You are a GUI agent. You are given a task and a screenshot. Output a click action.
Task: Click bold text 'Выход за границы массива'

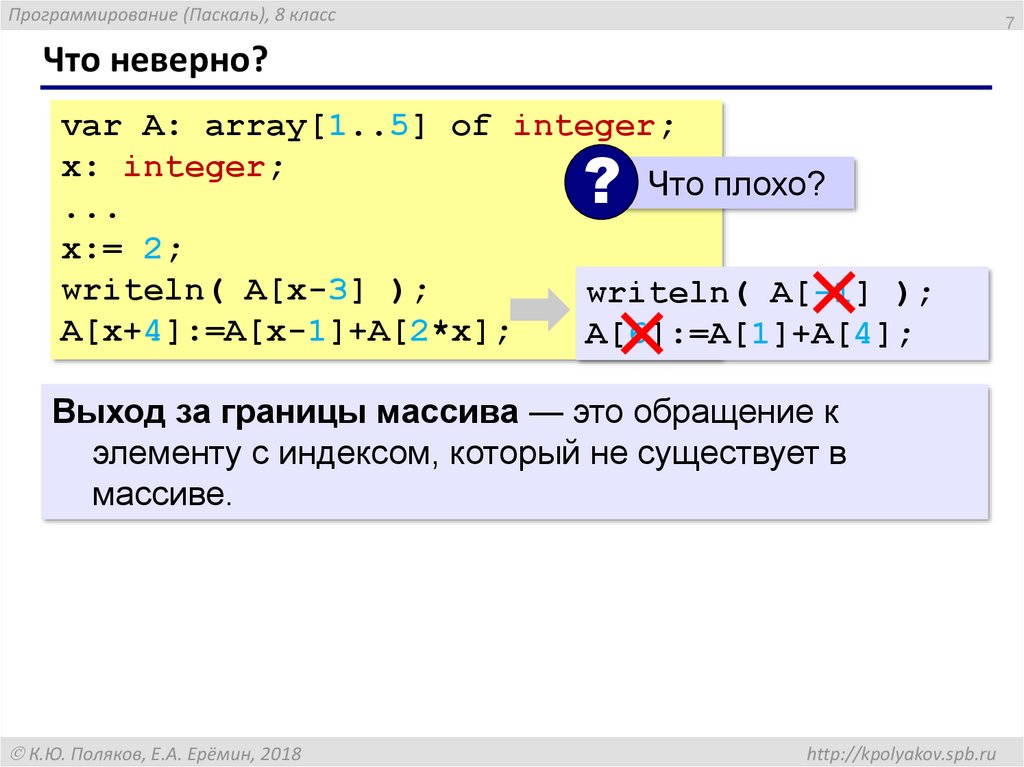pos(285,413)
